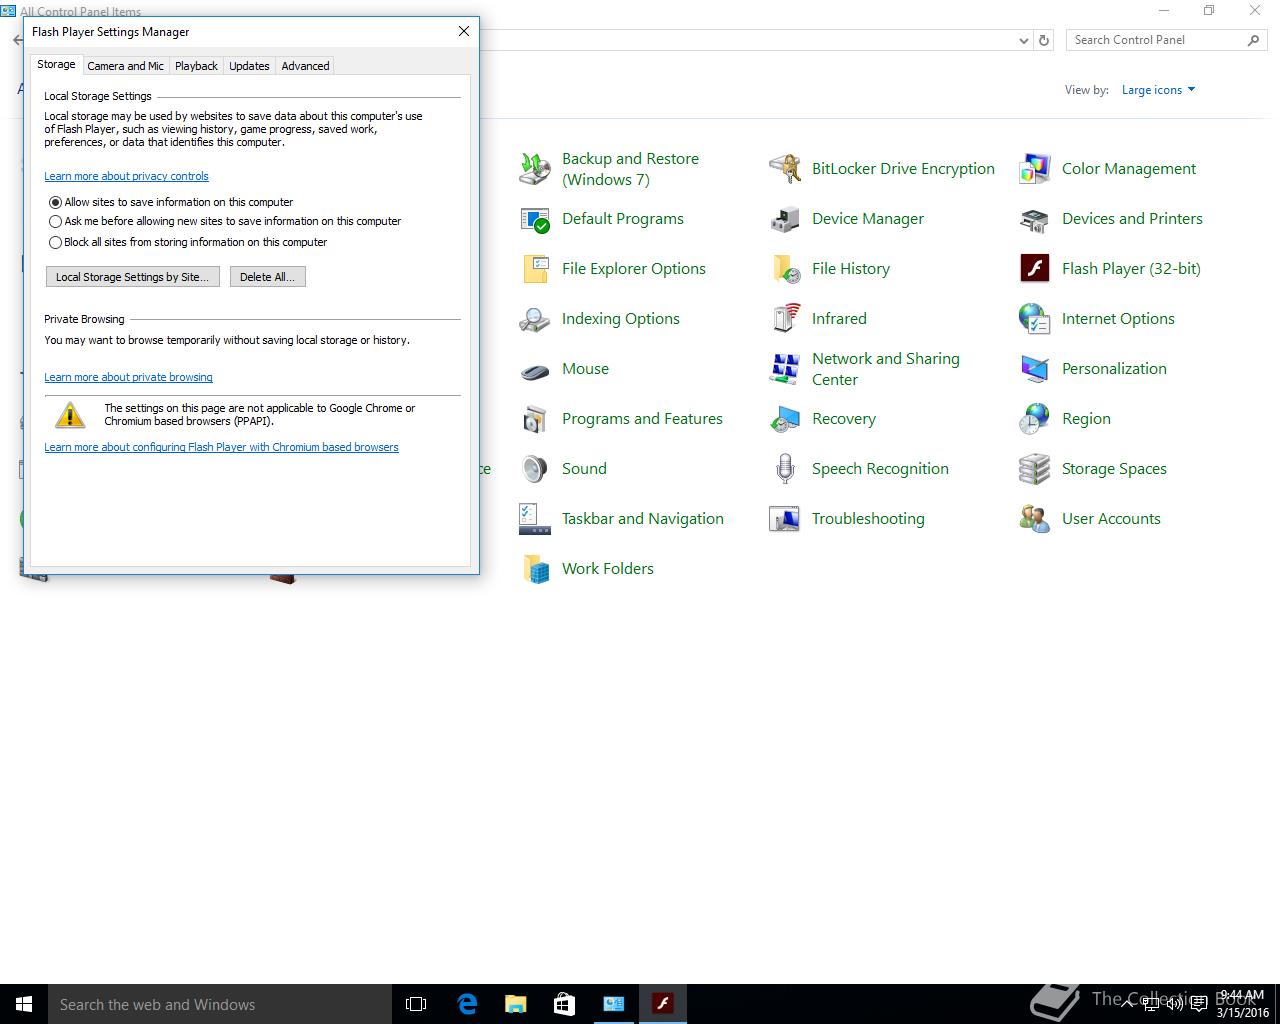Screen dimensions: 1280x1024
Task: Open Learn more about privacy controls link
Action: [126, 176]
